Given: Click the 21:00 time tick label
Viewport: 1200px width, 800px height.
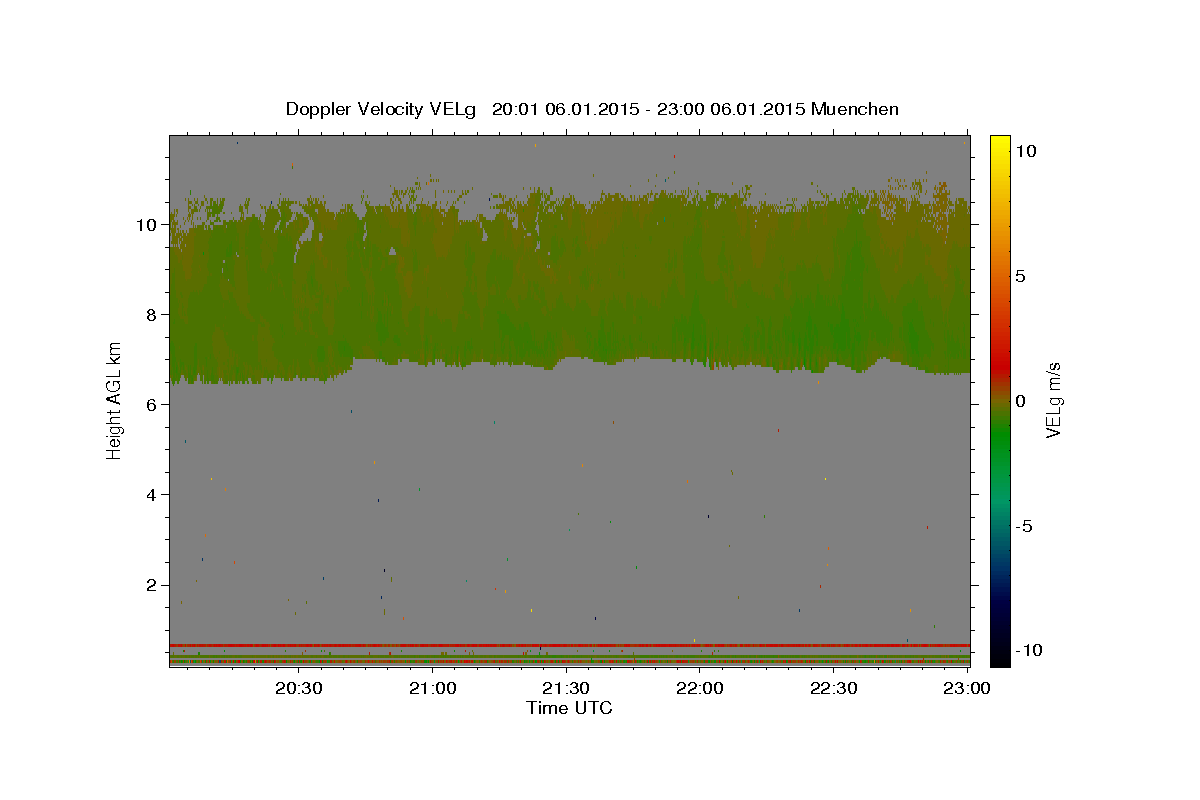Looking at the screenshot, I should pos(433,688).
